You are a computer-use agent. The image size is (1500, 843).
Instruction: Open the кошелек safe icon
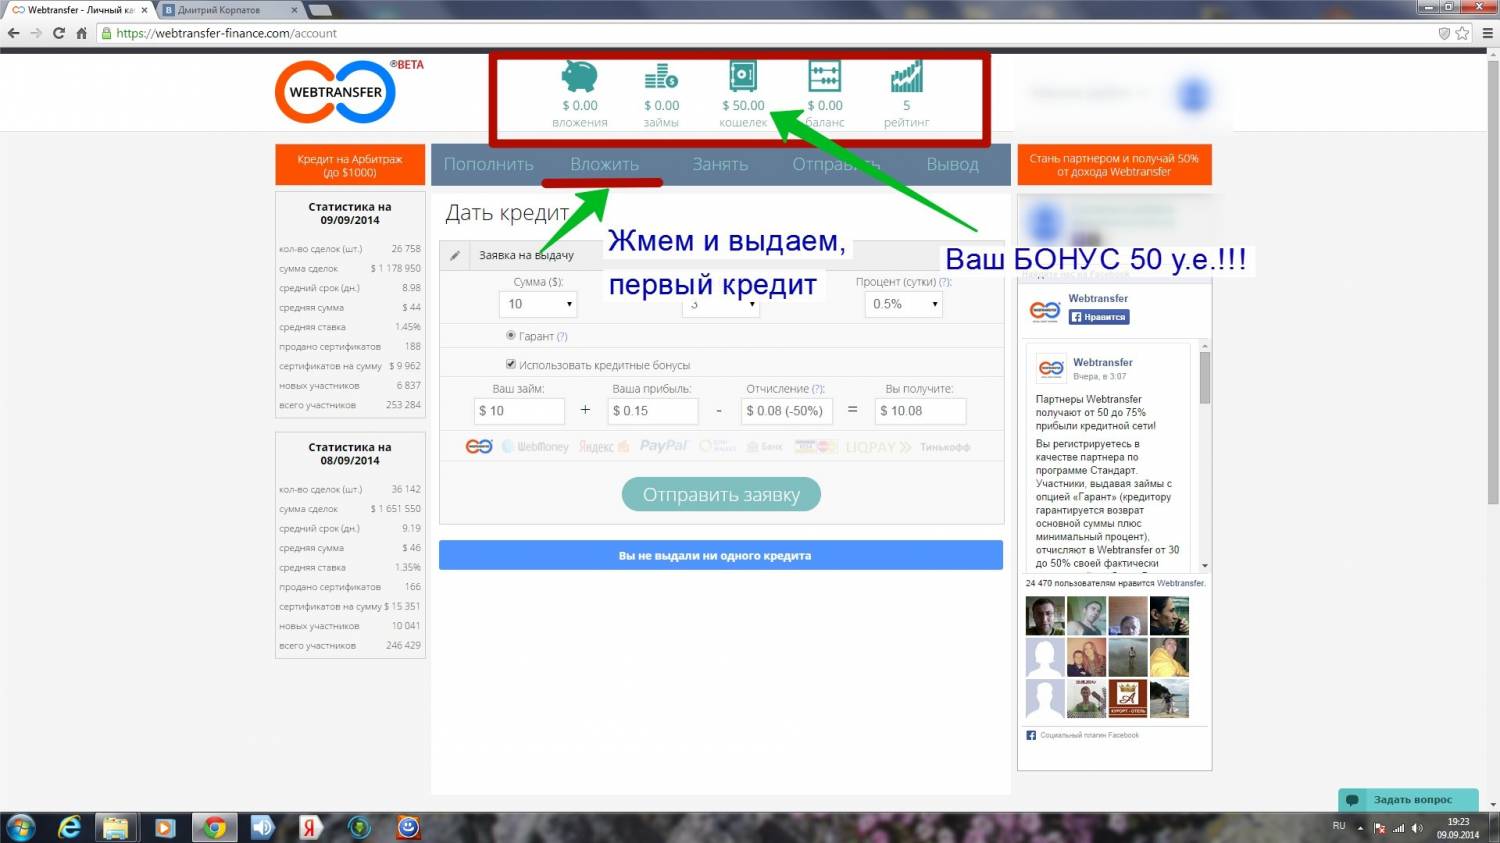click(743, 76)
